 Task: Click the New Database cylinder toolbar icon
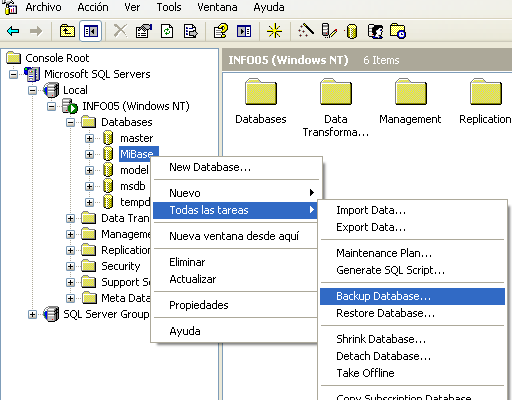(x=352, y=32)
